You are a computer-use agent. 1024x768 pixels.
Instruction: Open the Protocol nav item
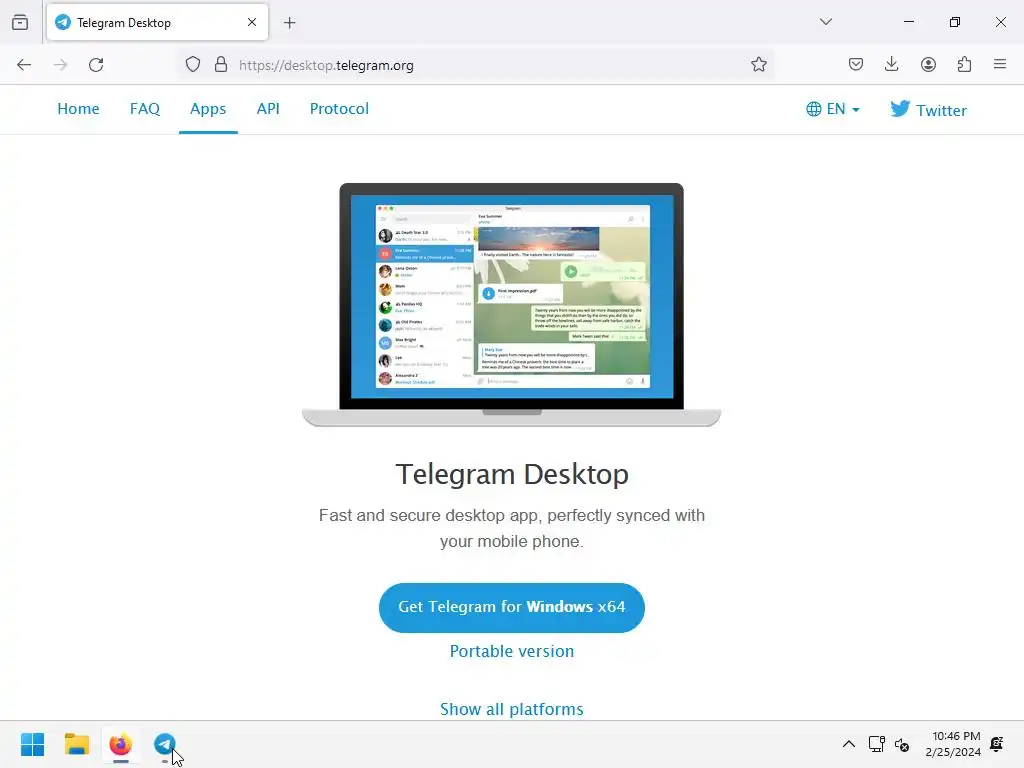pyautogui.click(x=340, y=109)
